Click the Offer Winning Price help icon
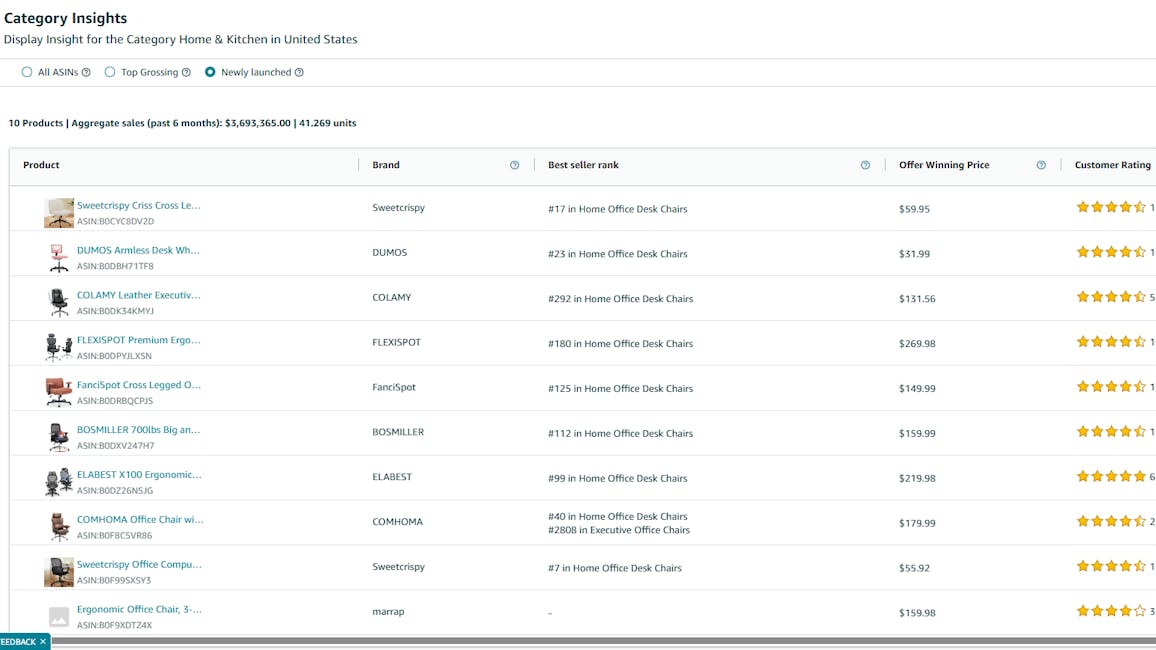Screen dimensions: 1156x650 [1041, 165]
